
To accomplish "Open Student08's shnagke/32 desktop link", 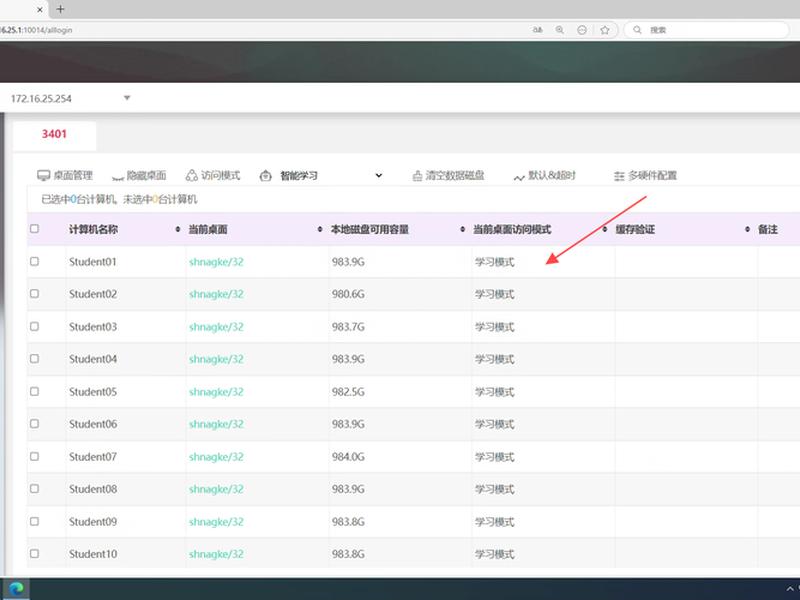I will [216, 489].
